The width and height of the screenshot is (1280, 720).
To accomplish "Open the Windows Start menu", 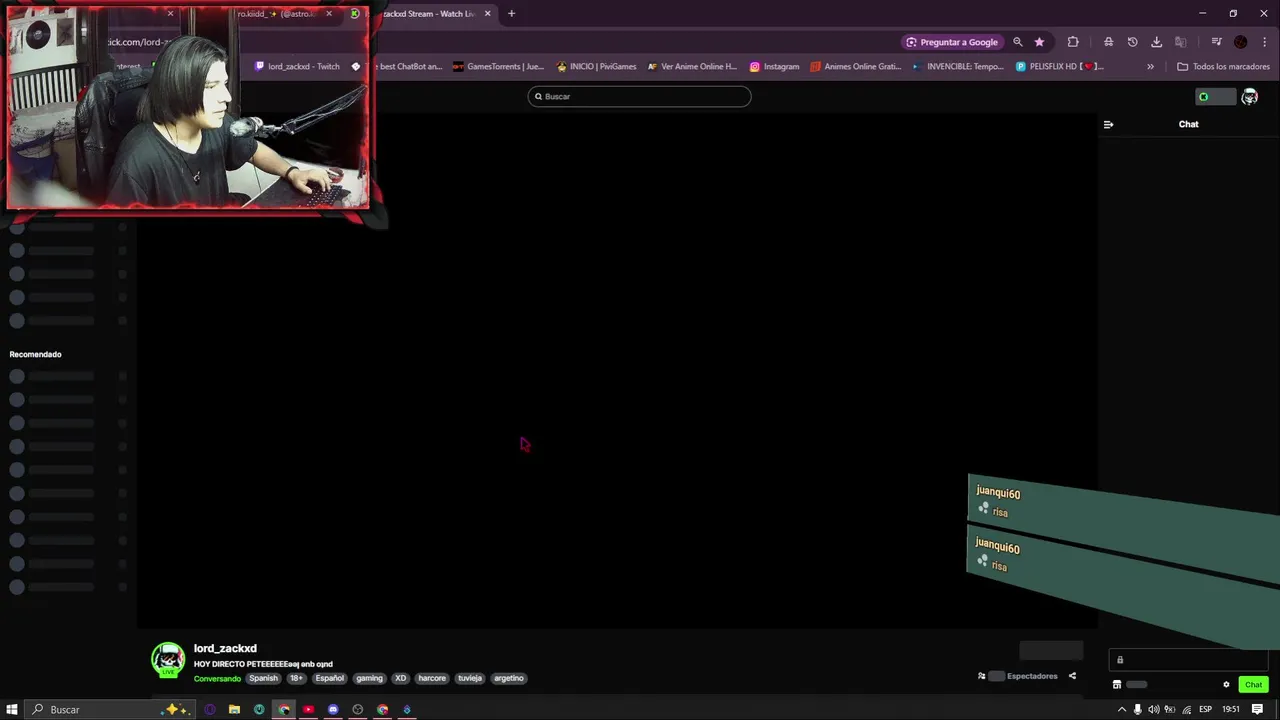I will (12, 710).
